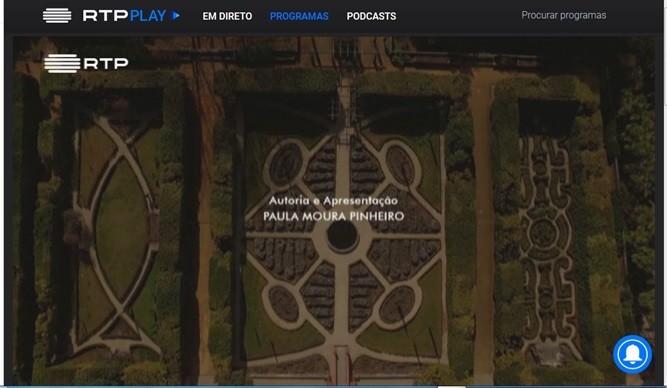Viewport: 667px width, 388px height.
Task: Switch to the PROGRAMAS tab
Action: coord(299,16)
